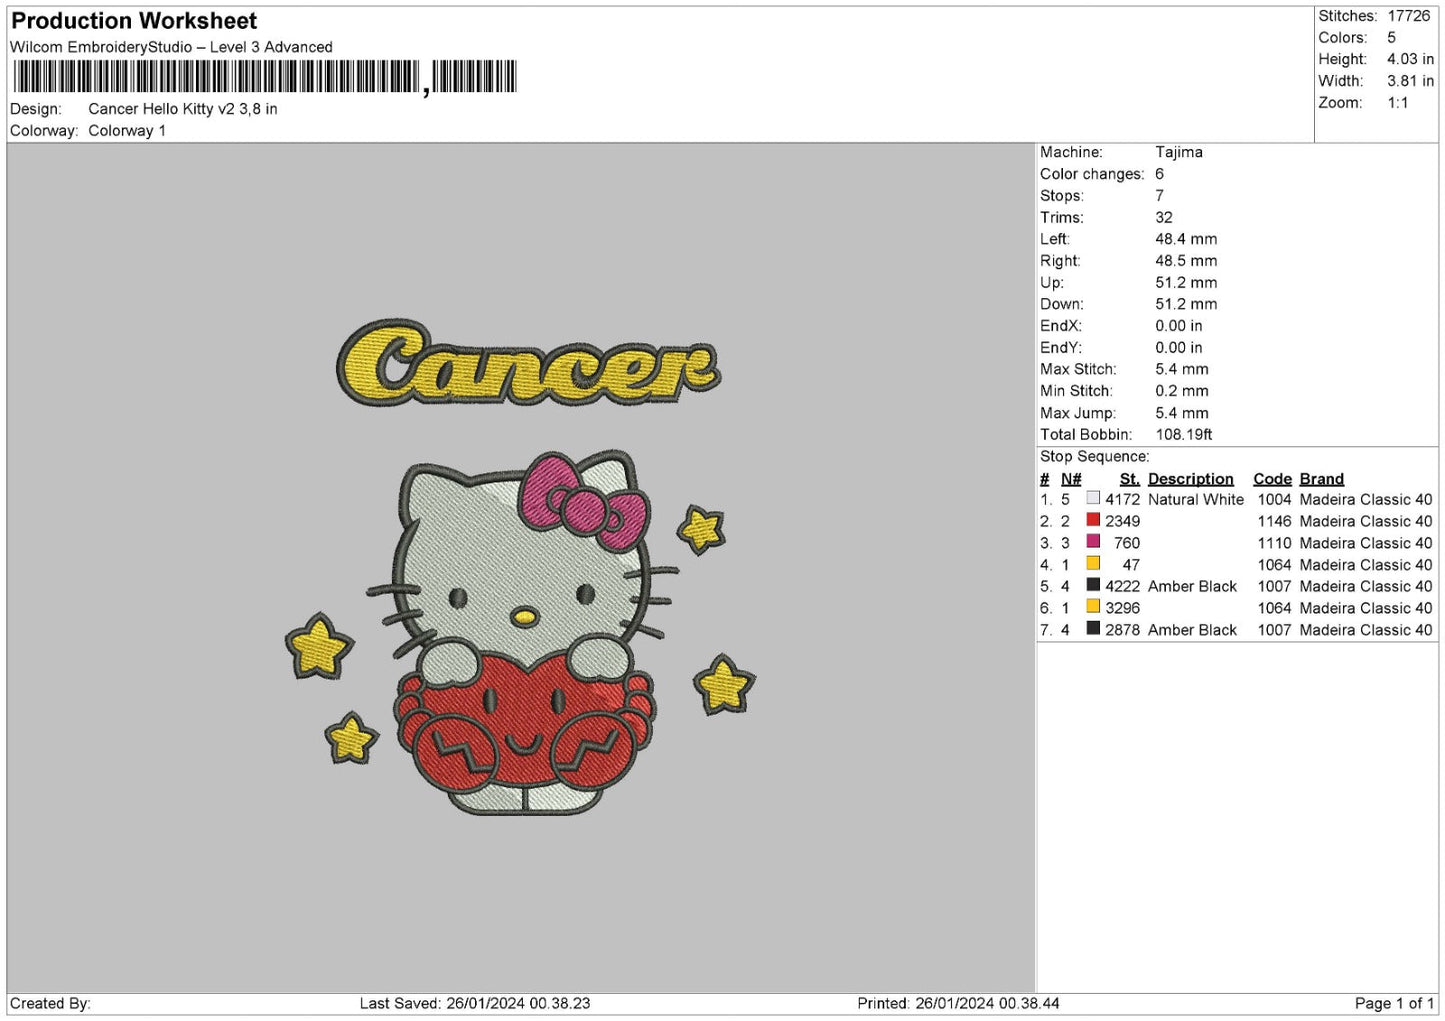The height and width of the screenshot is (1021, 1445).
Task: Click the Min Stitch value 0.2 mm
Action: [1182, 391]
